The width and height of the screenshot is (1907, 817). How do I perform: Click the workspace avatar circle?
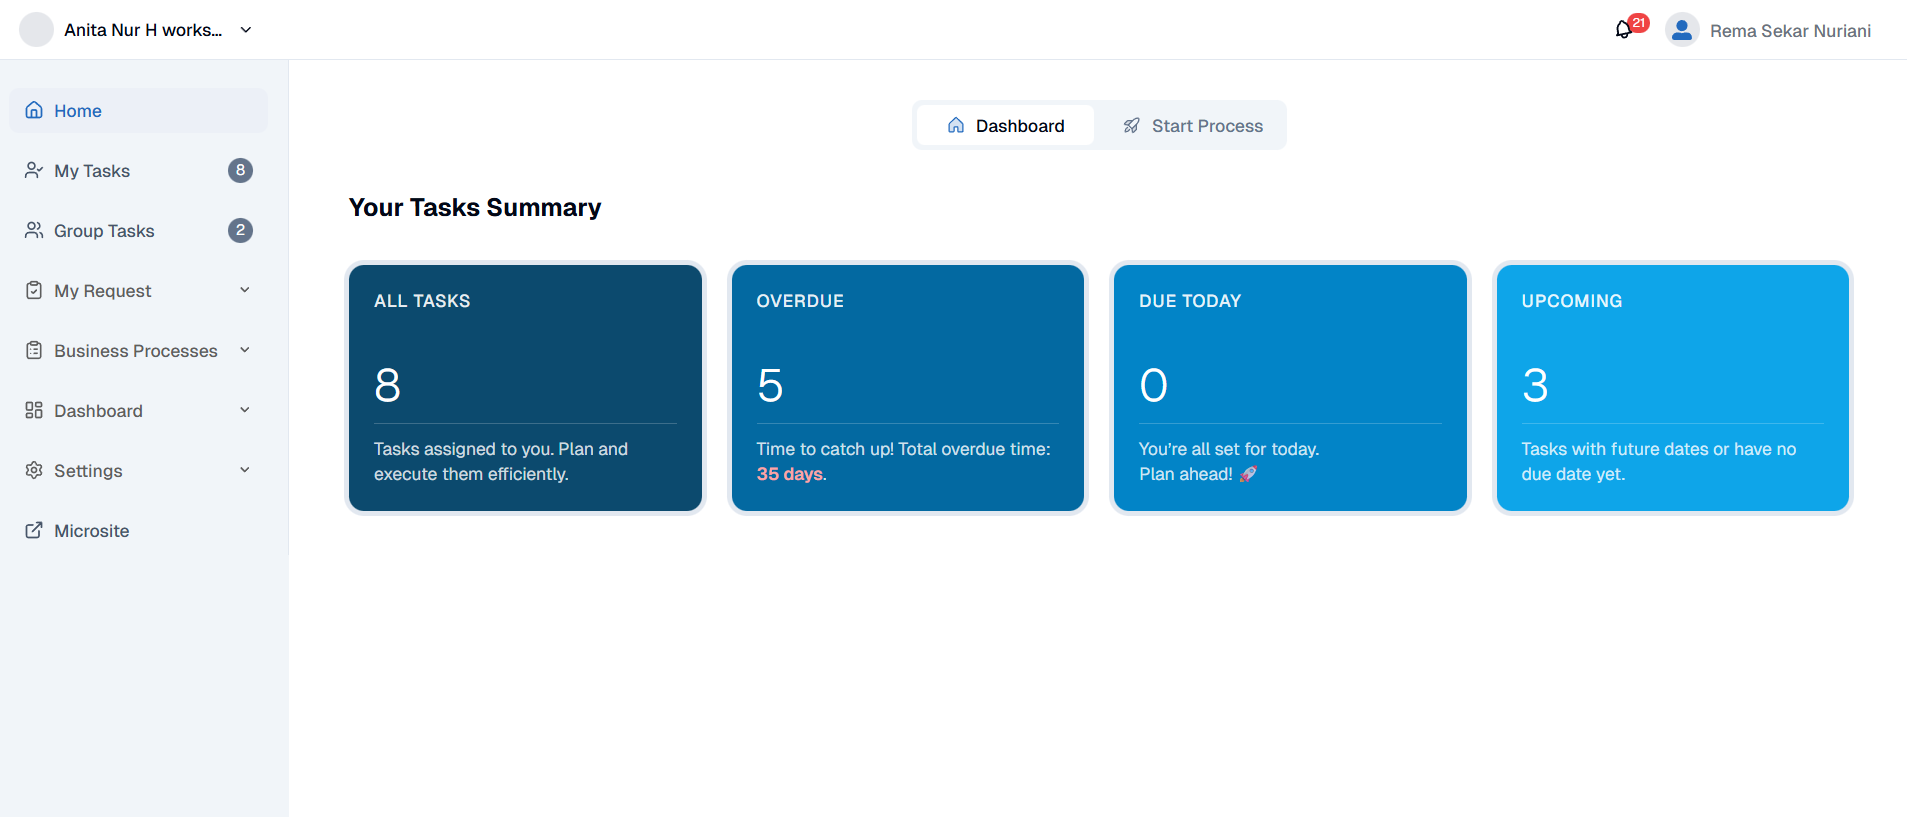(x=37, y=30)
